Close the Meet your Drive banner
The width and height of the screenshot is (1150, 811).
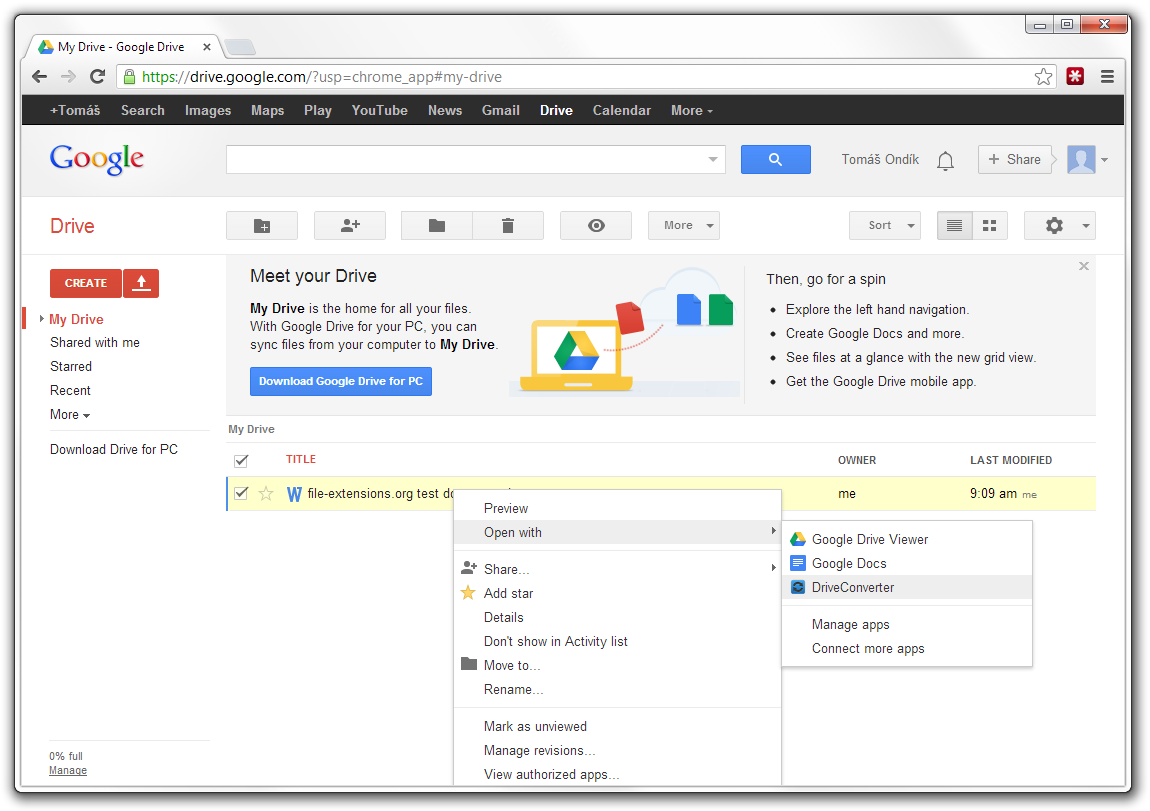point(1084,266)
